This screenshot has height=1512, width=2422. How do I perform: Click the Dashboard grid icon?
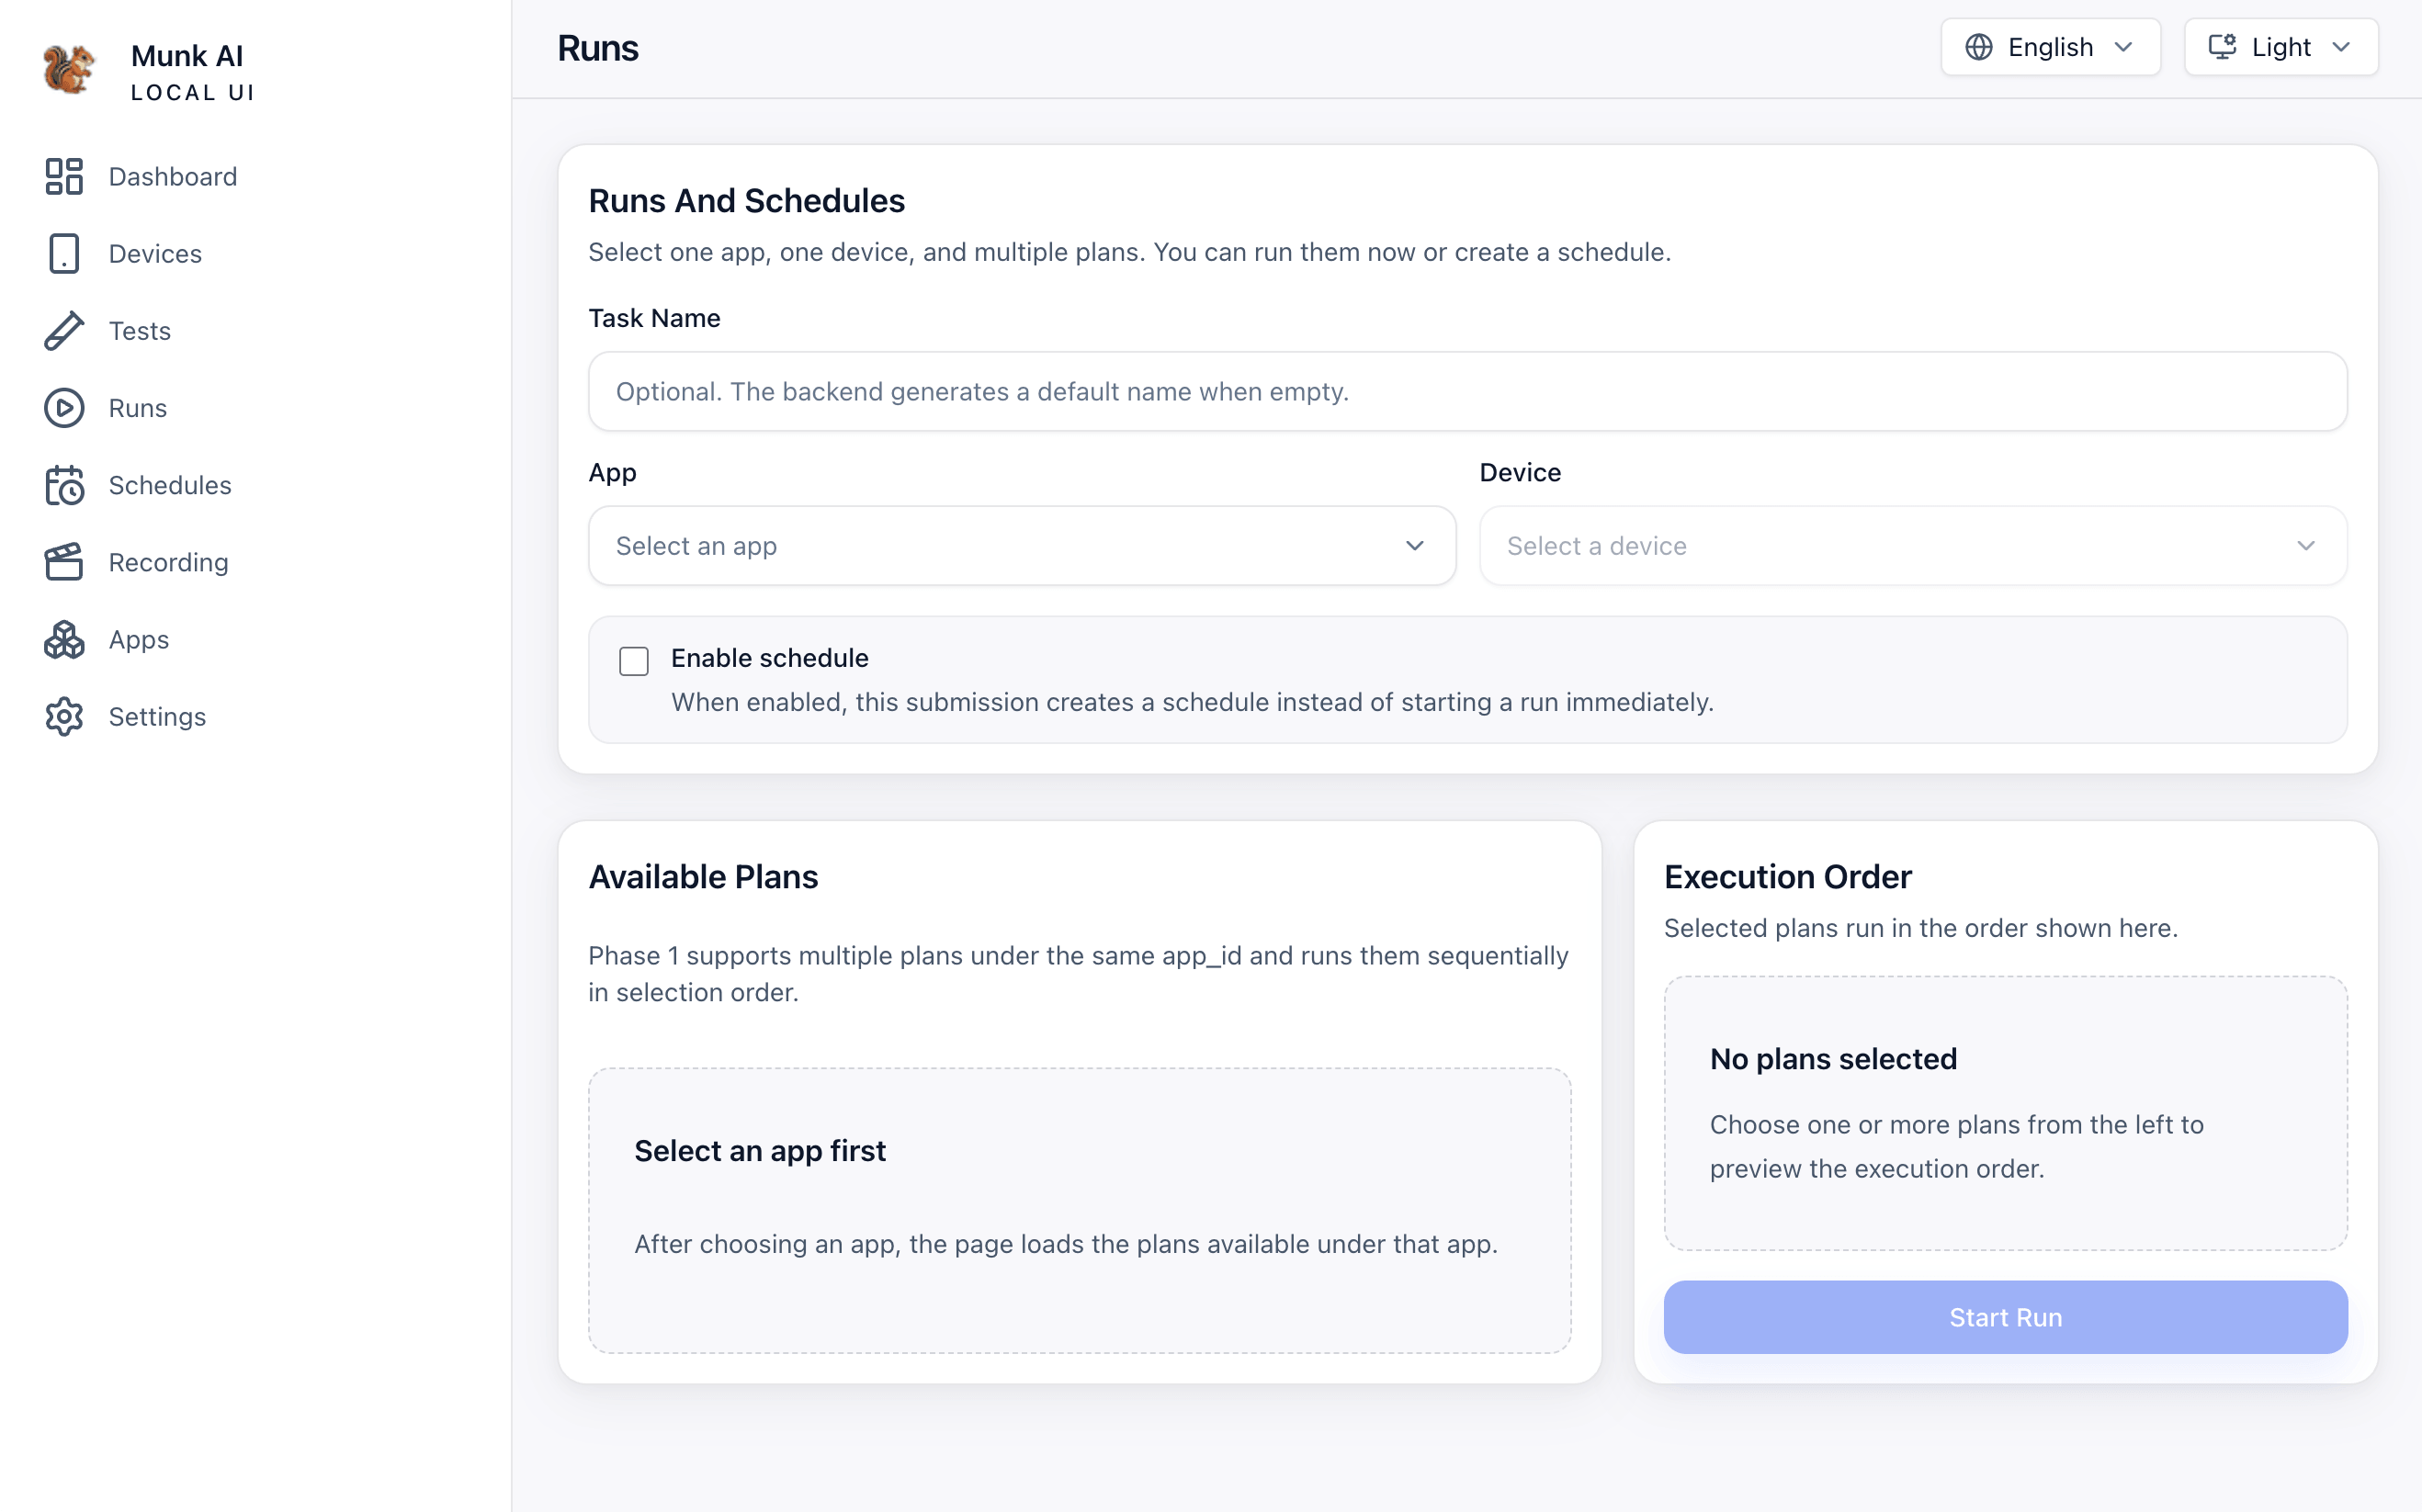(64, 176)
